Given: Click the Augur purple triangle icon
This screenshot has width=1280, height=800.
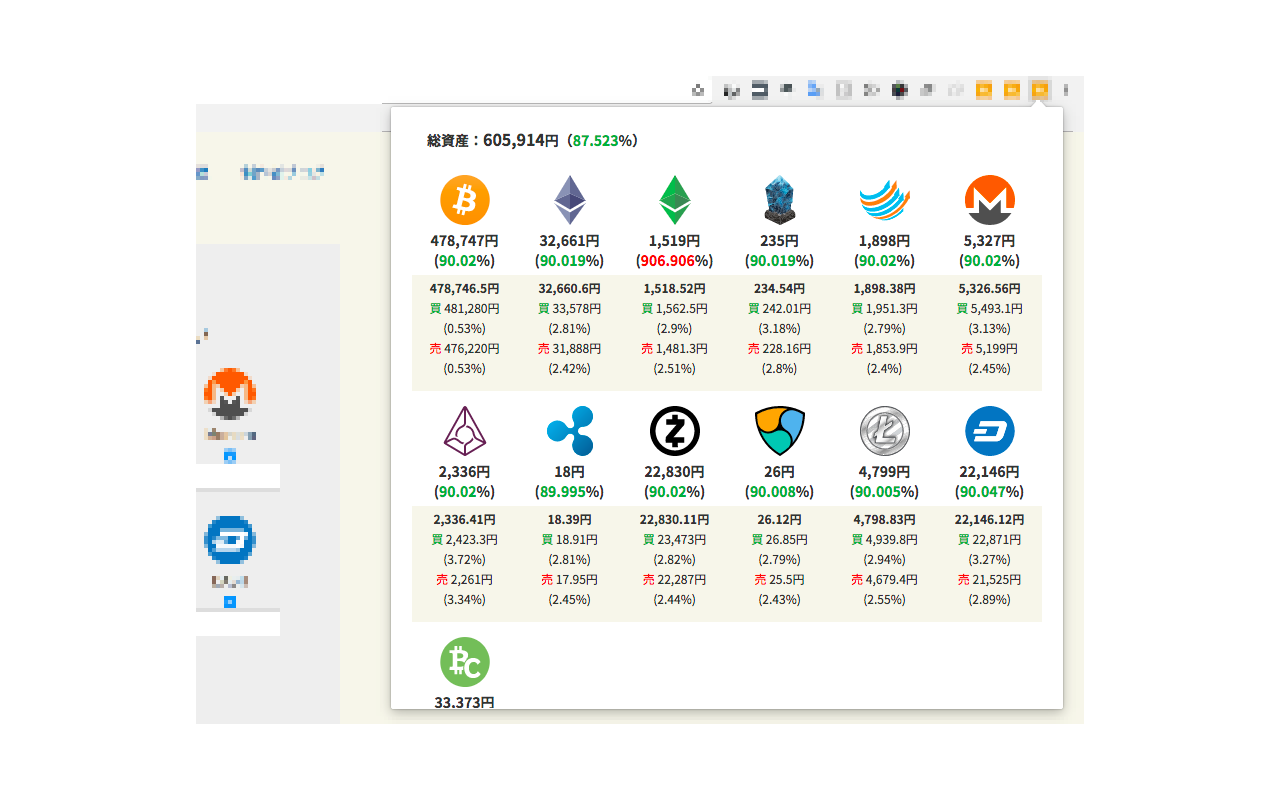Looking at the screenshot, I should pos(465,431).
